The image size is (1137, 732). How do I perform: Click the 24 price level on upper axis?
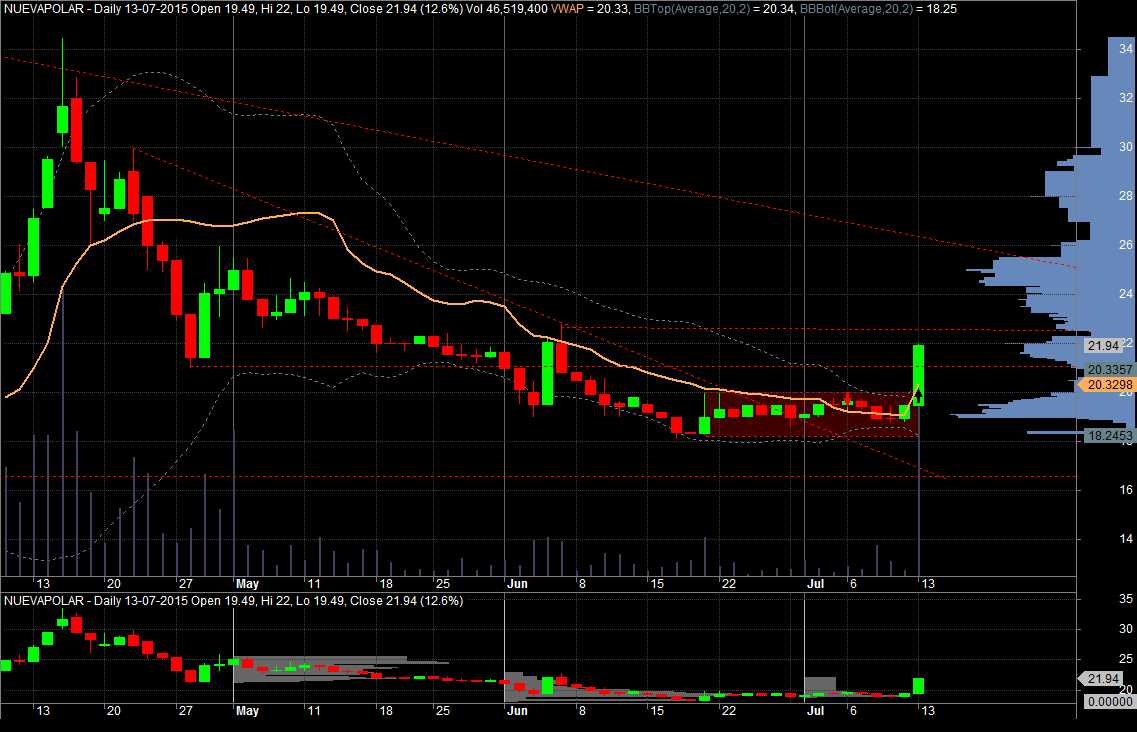pos(1125,293)
